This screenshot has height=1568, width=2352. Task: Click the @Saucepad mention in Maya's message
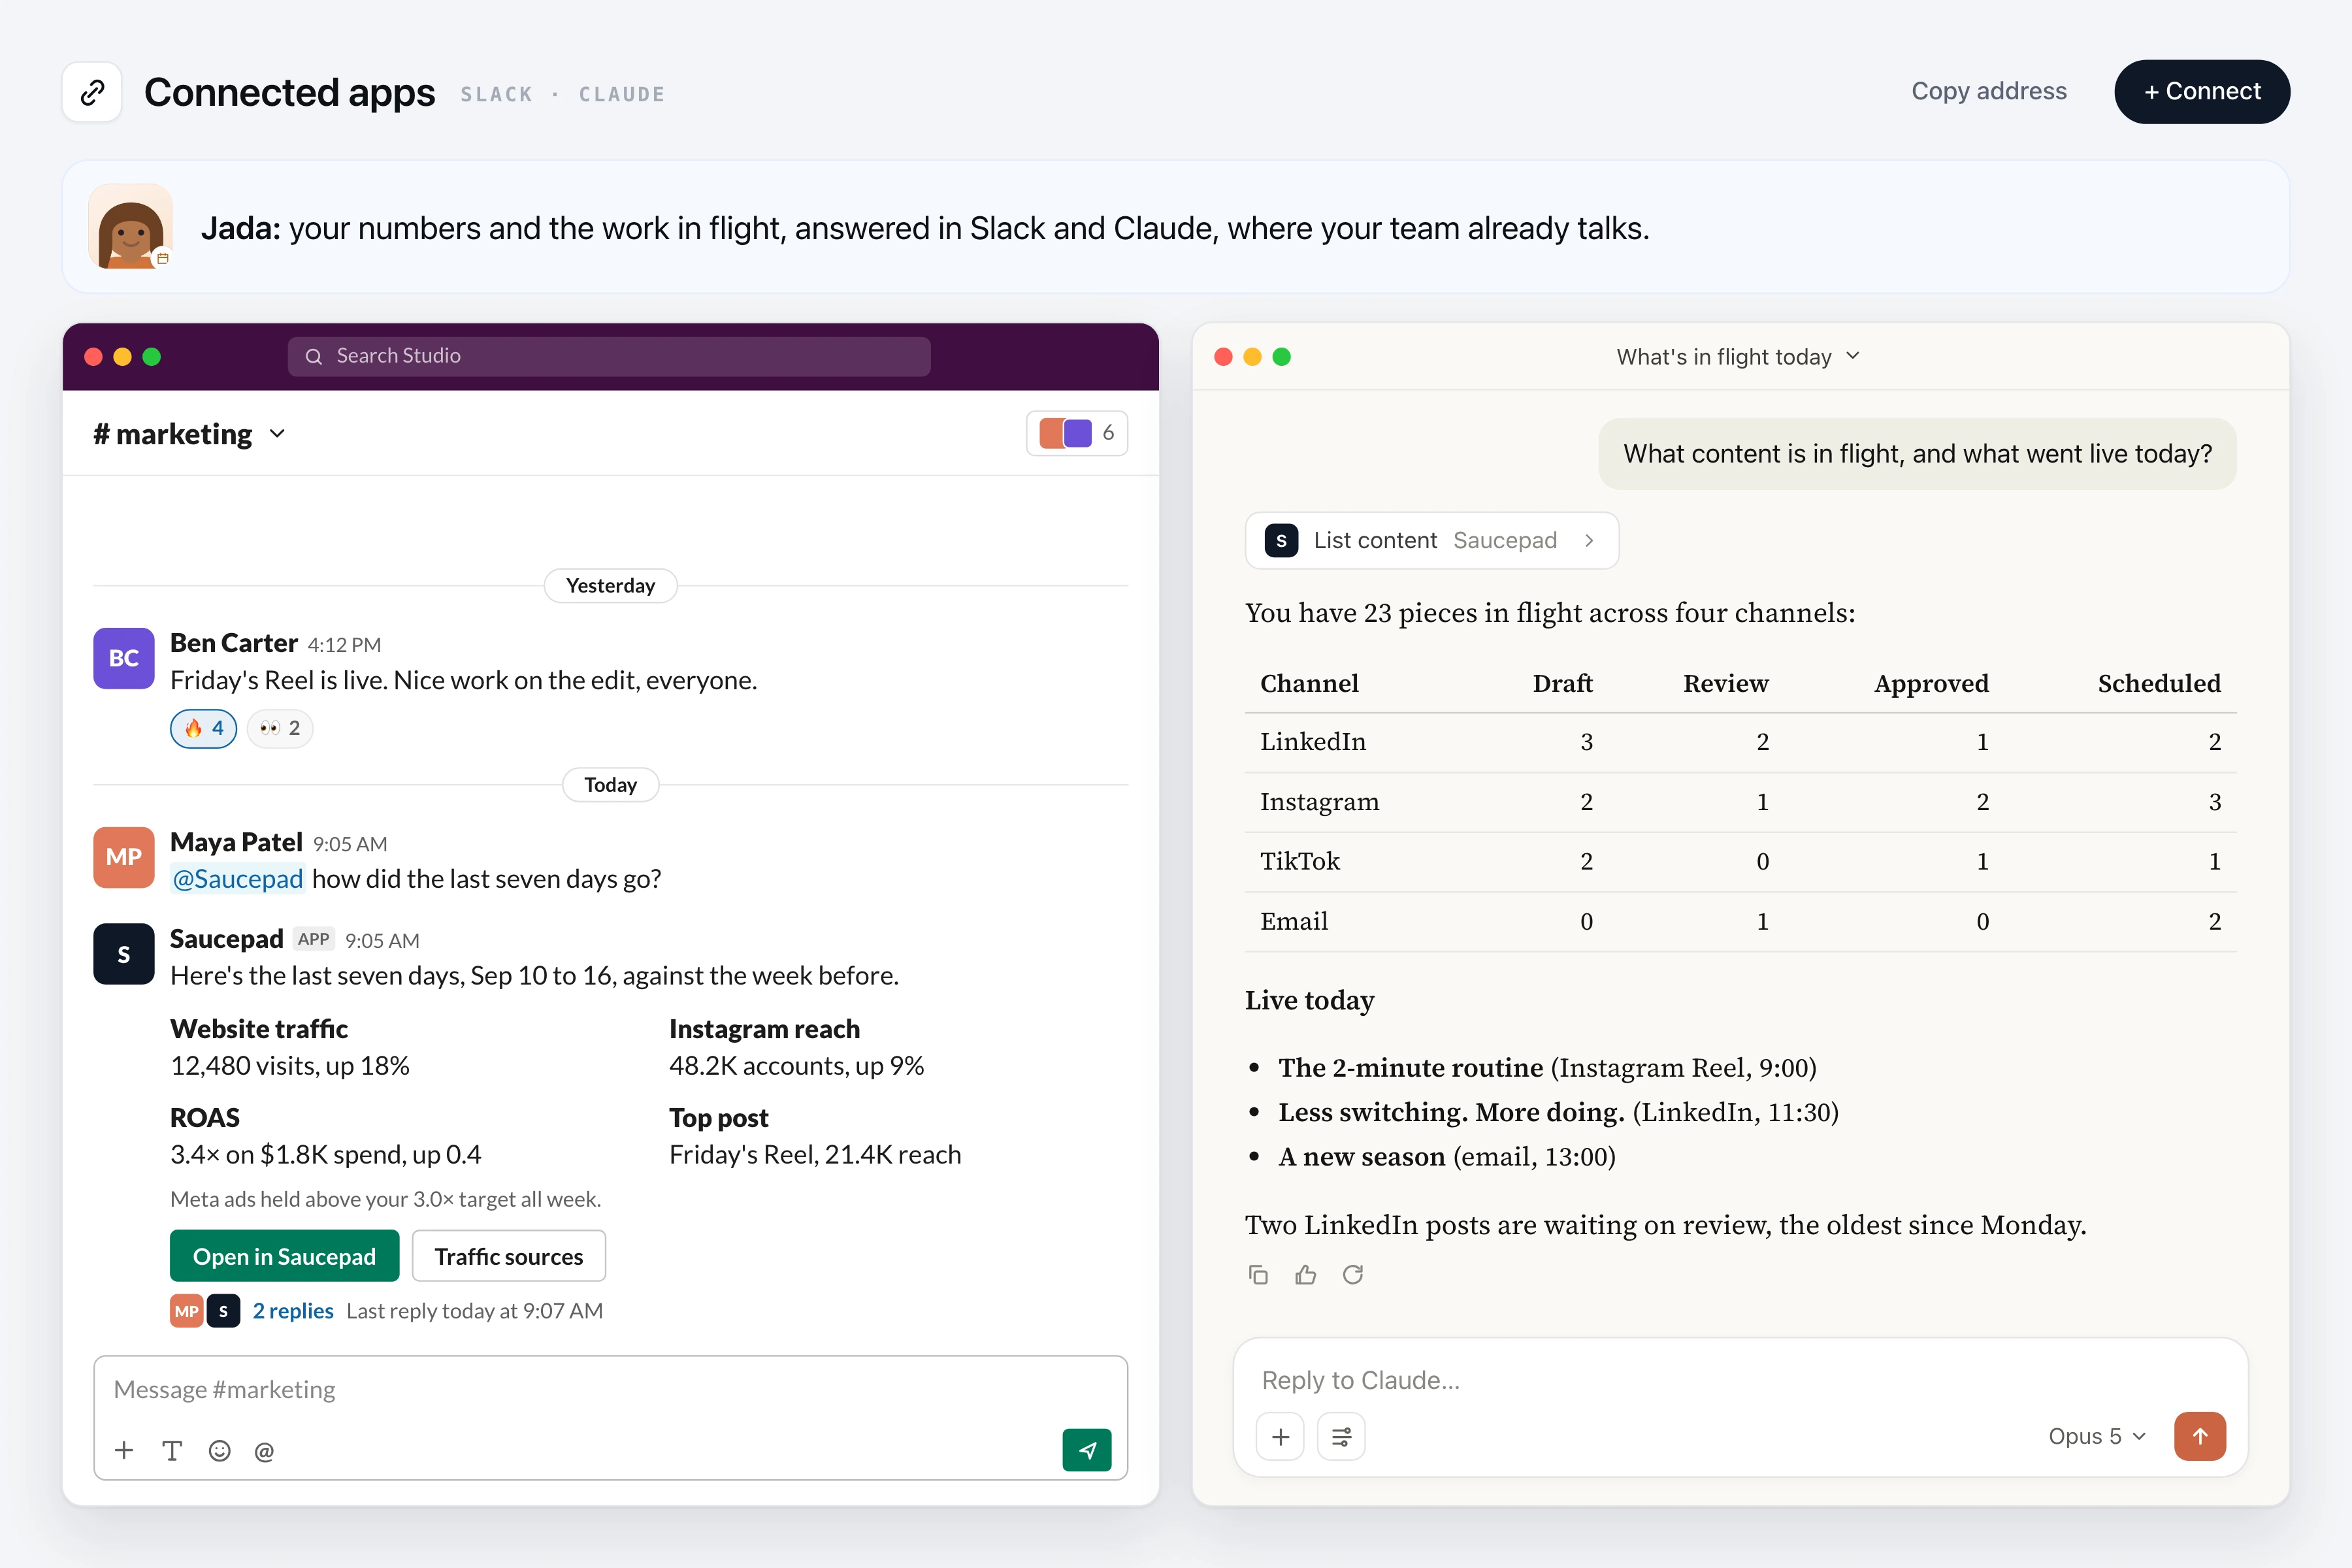click(x=237, y=878)
